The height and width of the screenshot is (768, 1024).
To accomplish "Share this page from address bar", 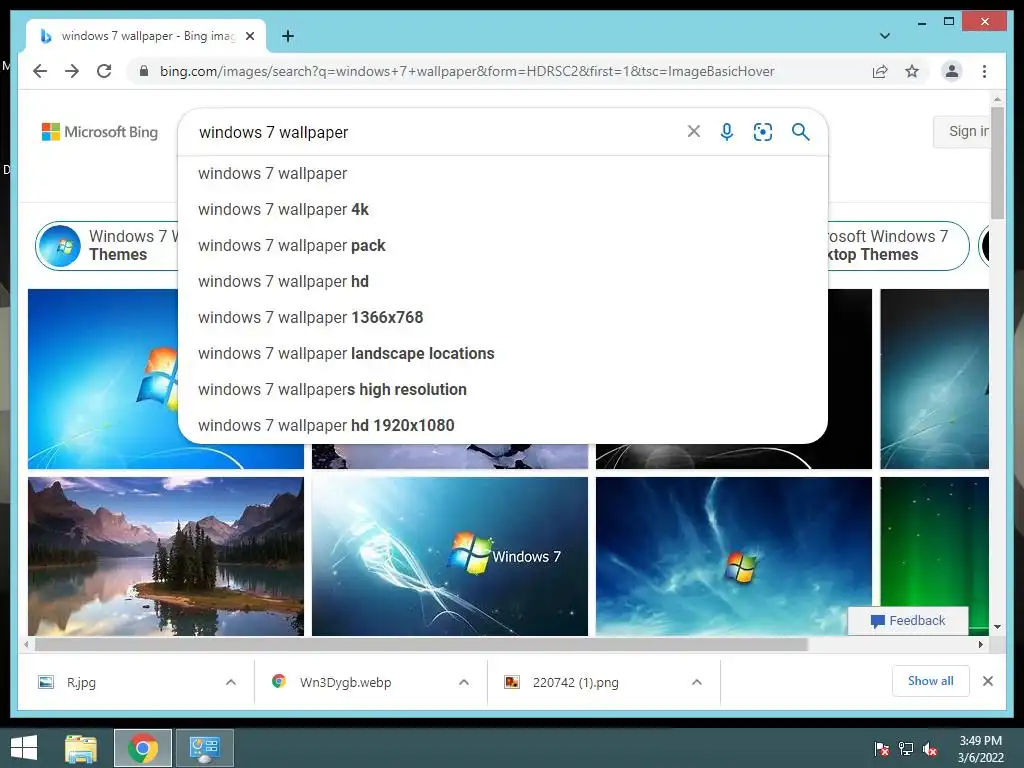I will (880, 71).
